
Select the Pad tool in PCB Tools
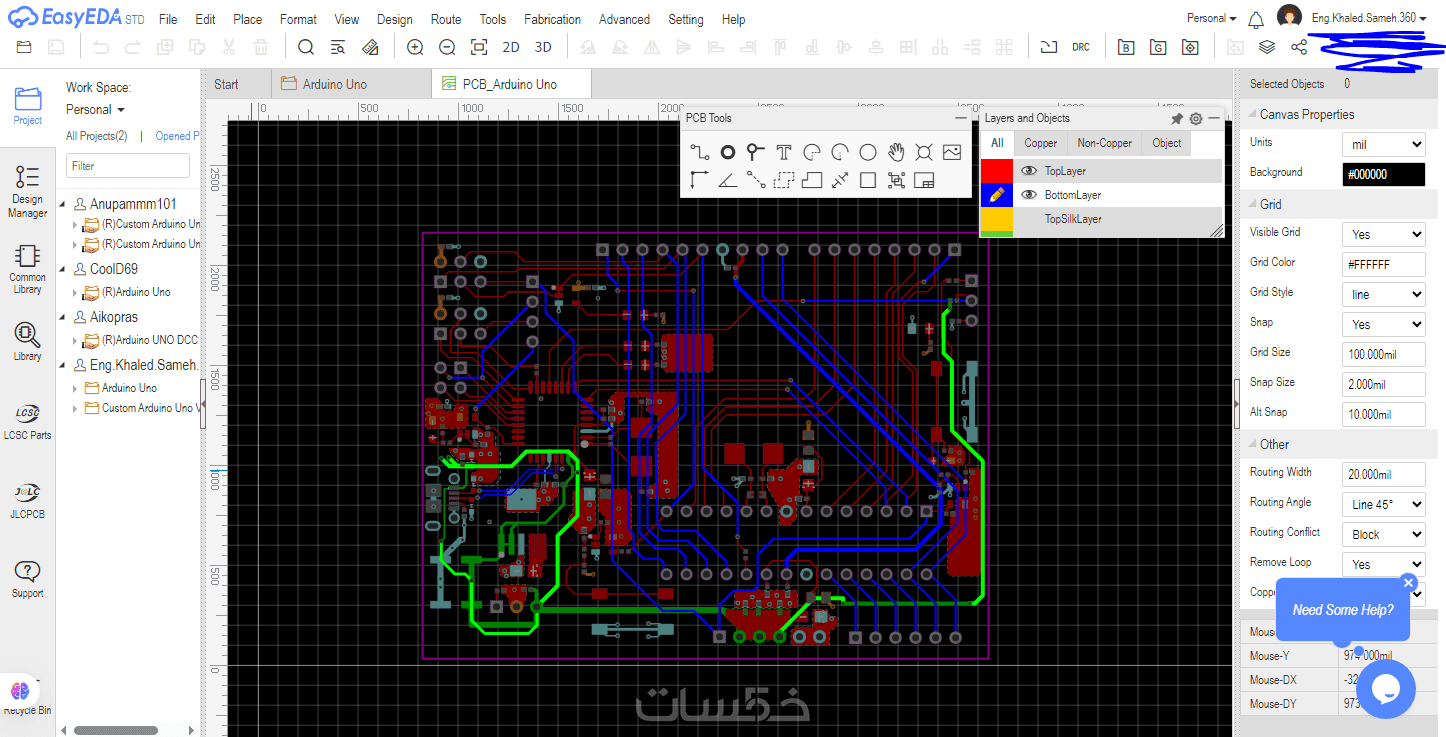click(728, 152)
